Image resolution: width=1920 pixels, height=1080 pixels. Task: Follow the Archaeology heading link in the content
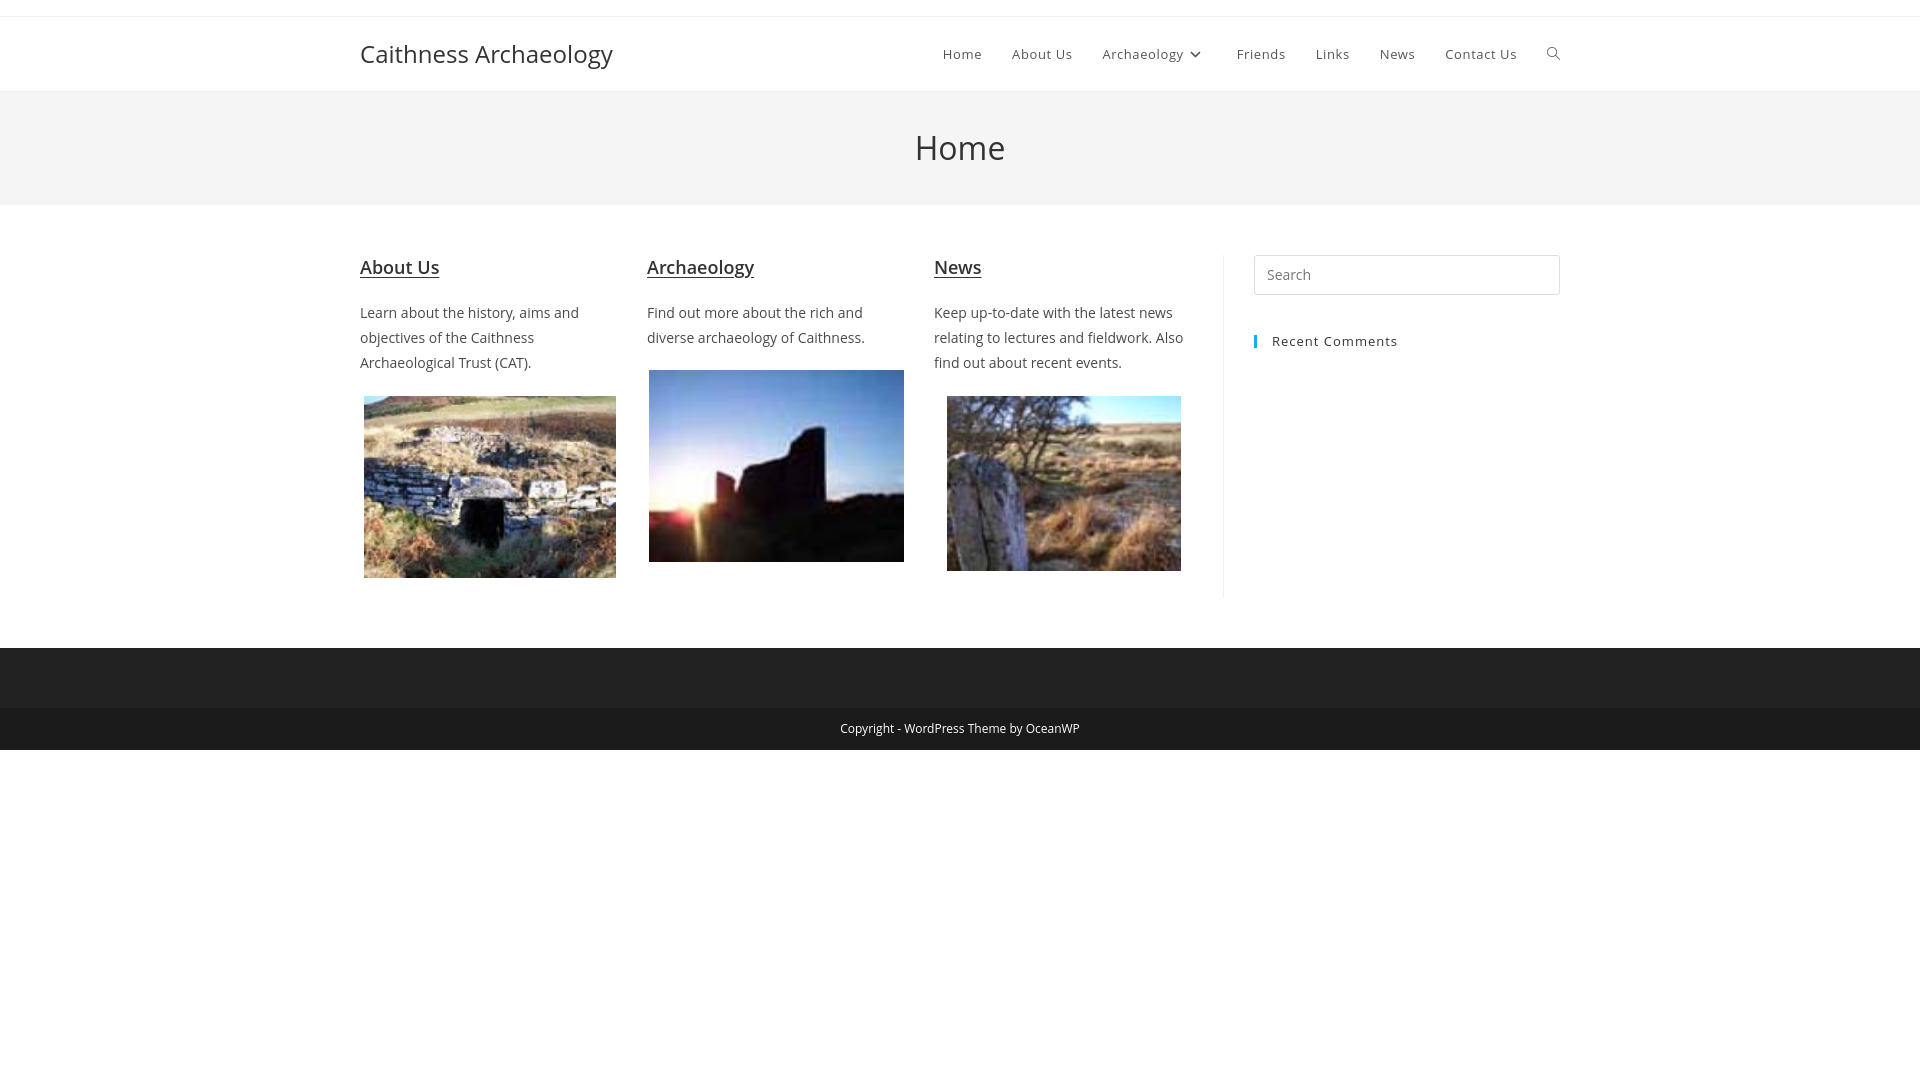point(700,267)
